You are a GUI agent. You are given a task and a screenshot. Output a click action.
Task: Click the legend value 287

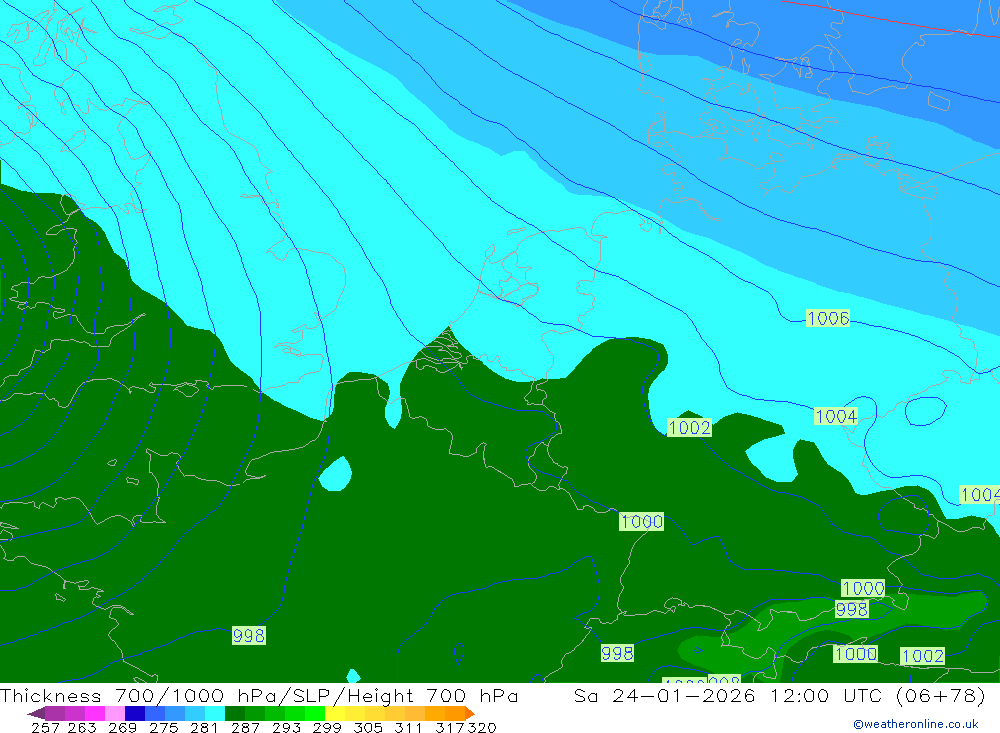pos(245,728)
